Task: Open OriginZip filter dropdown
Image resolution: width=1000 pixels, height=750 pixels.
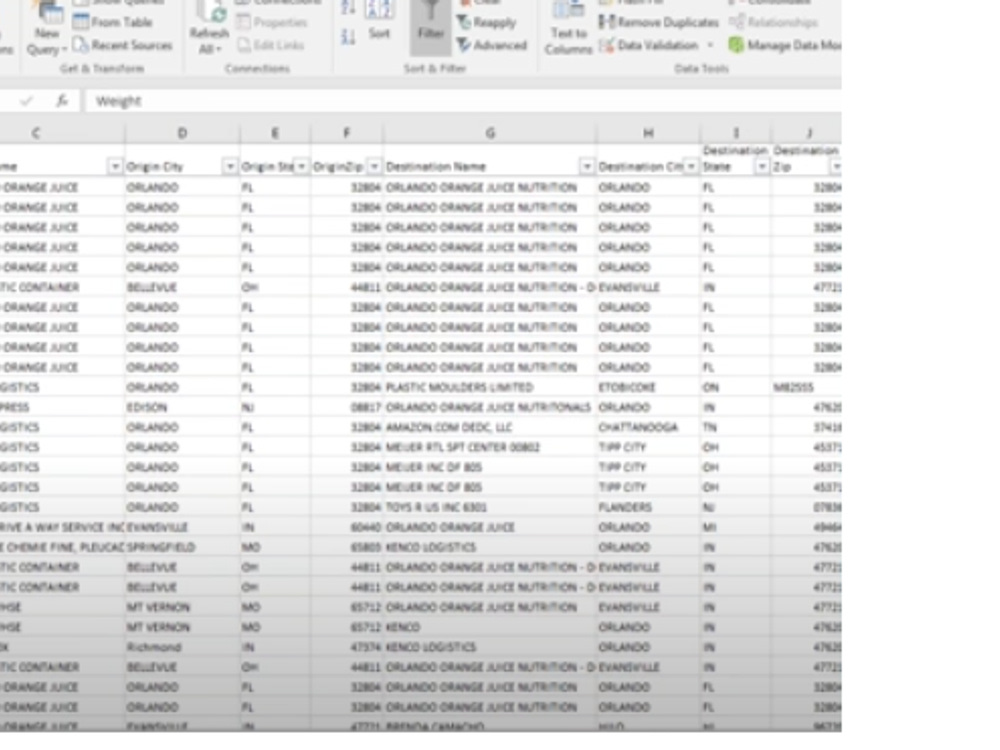Action: point(374,166)
